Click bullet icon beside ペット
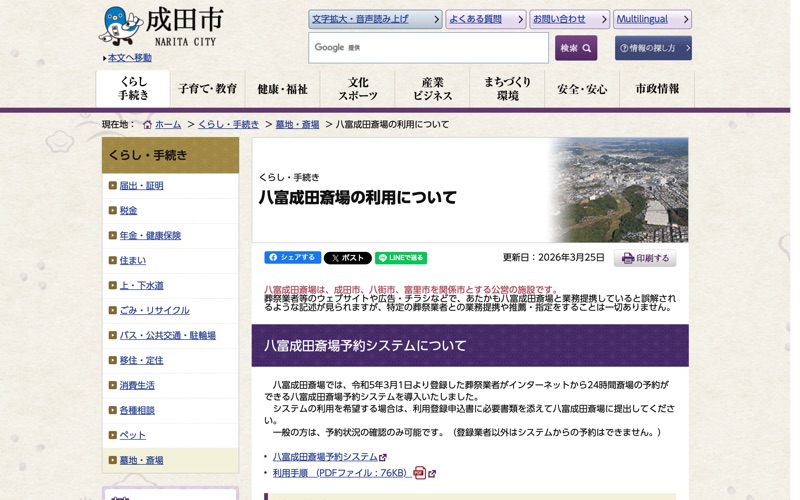800x500 pixels. (113, 435)
